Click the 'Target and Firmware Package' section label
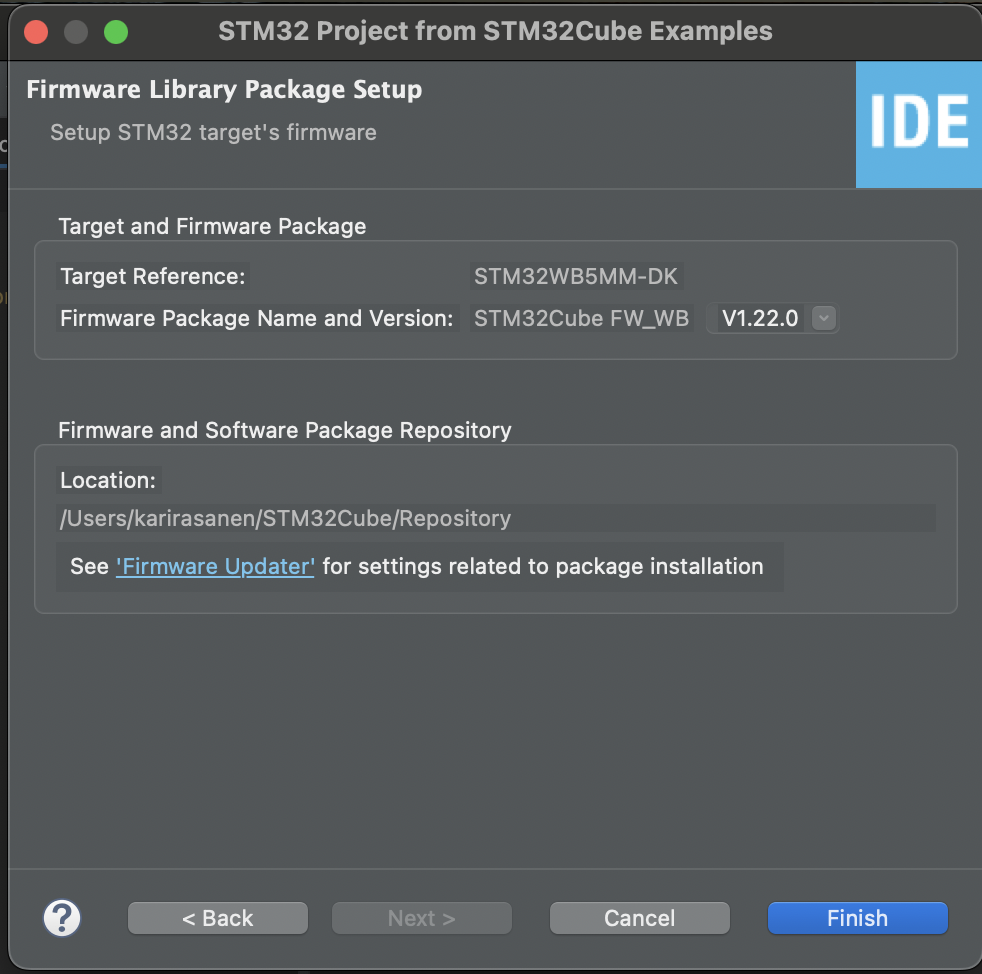Screen dimensions: 982x974 point(212,226)
